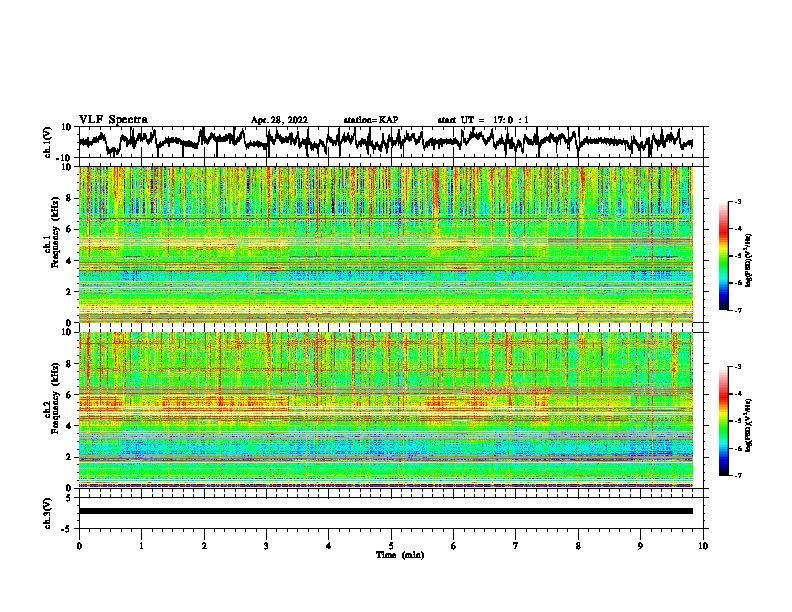Click the "Time (min)" x-axis label
The image size is (792, 612).
[400, 555]
